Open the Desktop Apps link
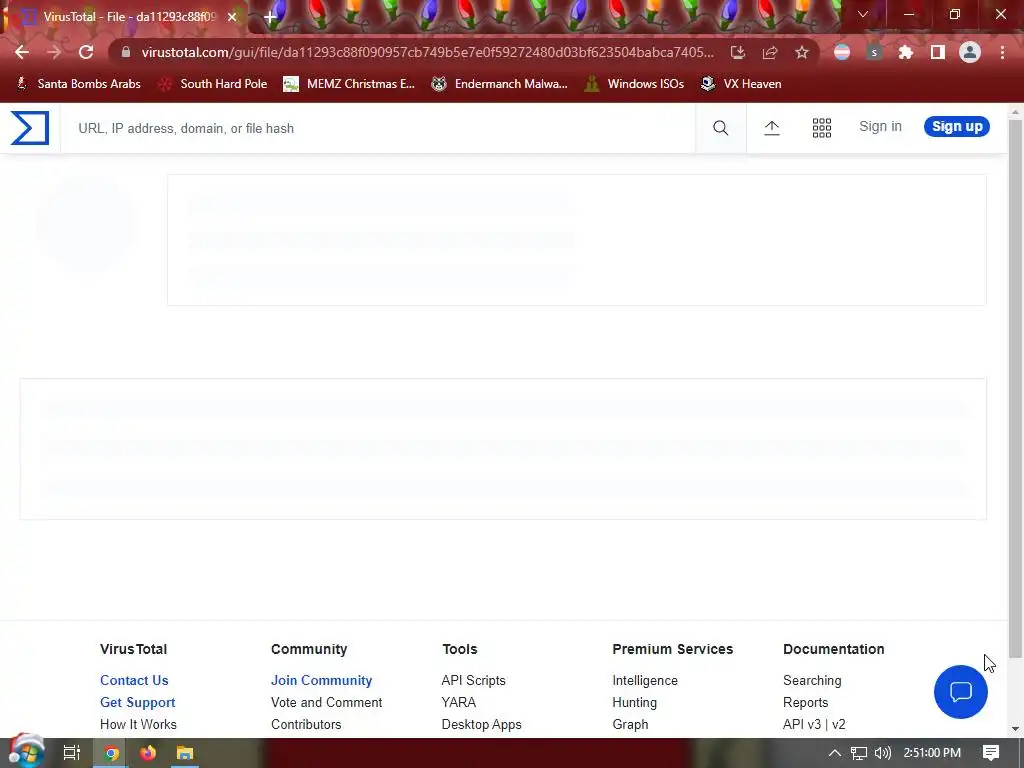 (481, 725)
